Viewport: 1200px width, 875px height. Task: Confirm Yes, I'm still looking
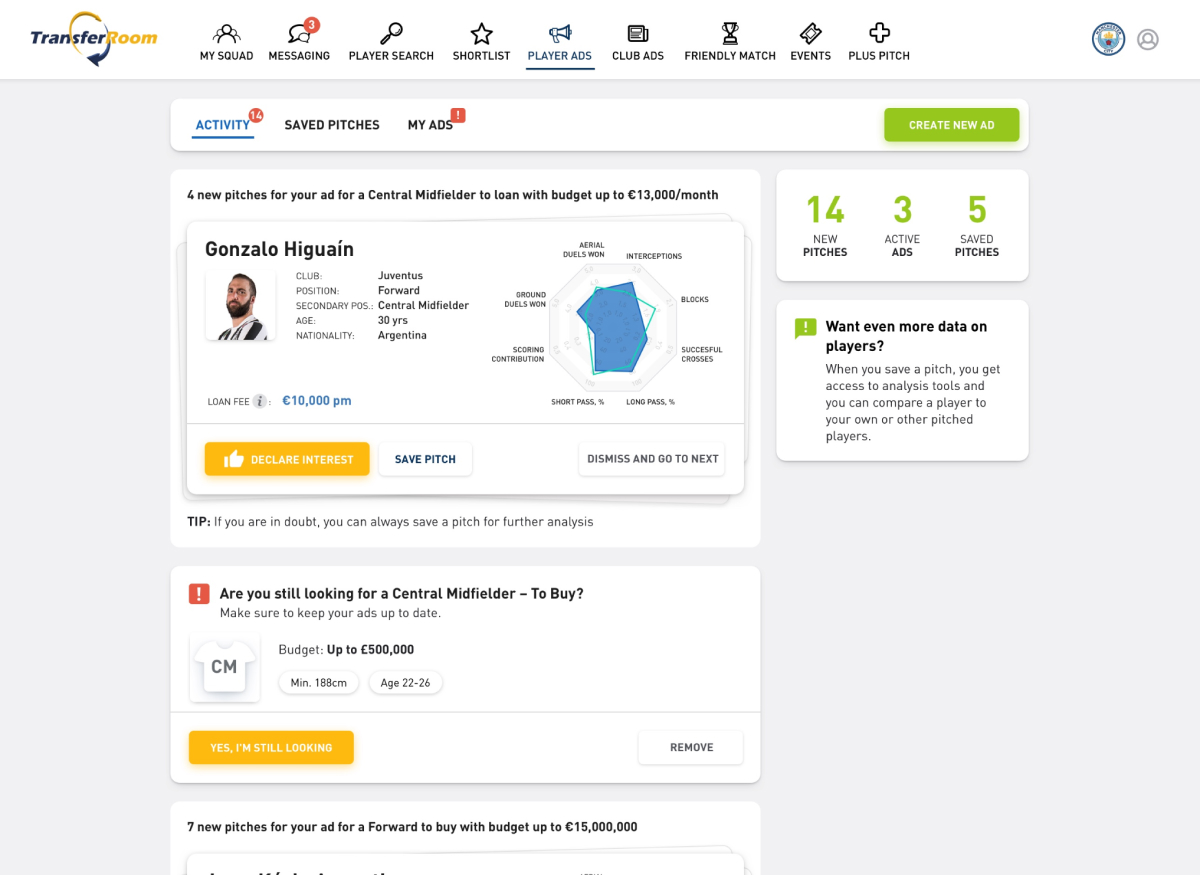click(x=271, y=748)
